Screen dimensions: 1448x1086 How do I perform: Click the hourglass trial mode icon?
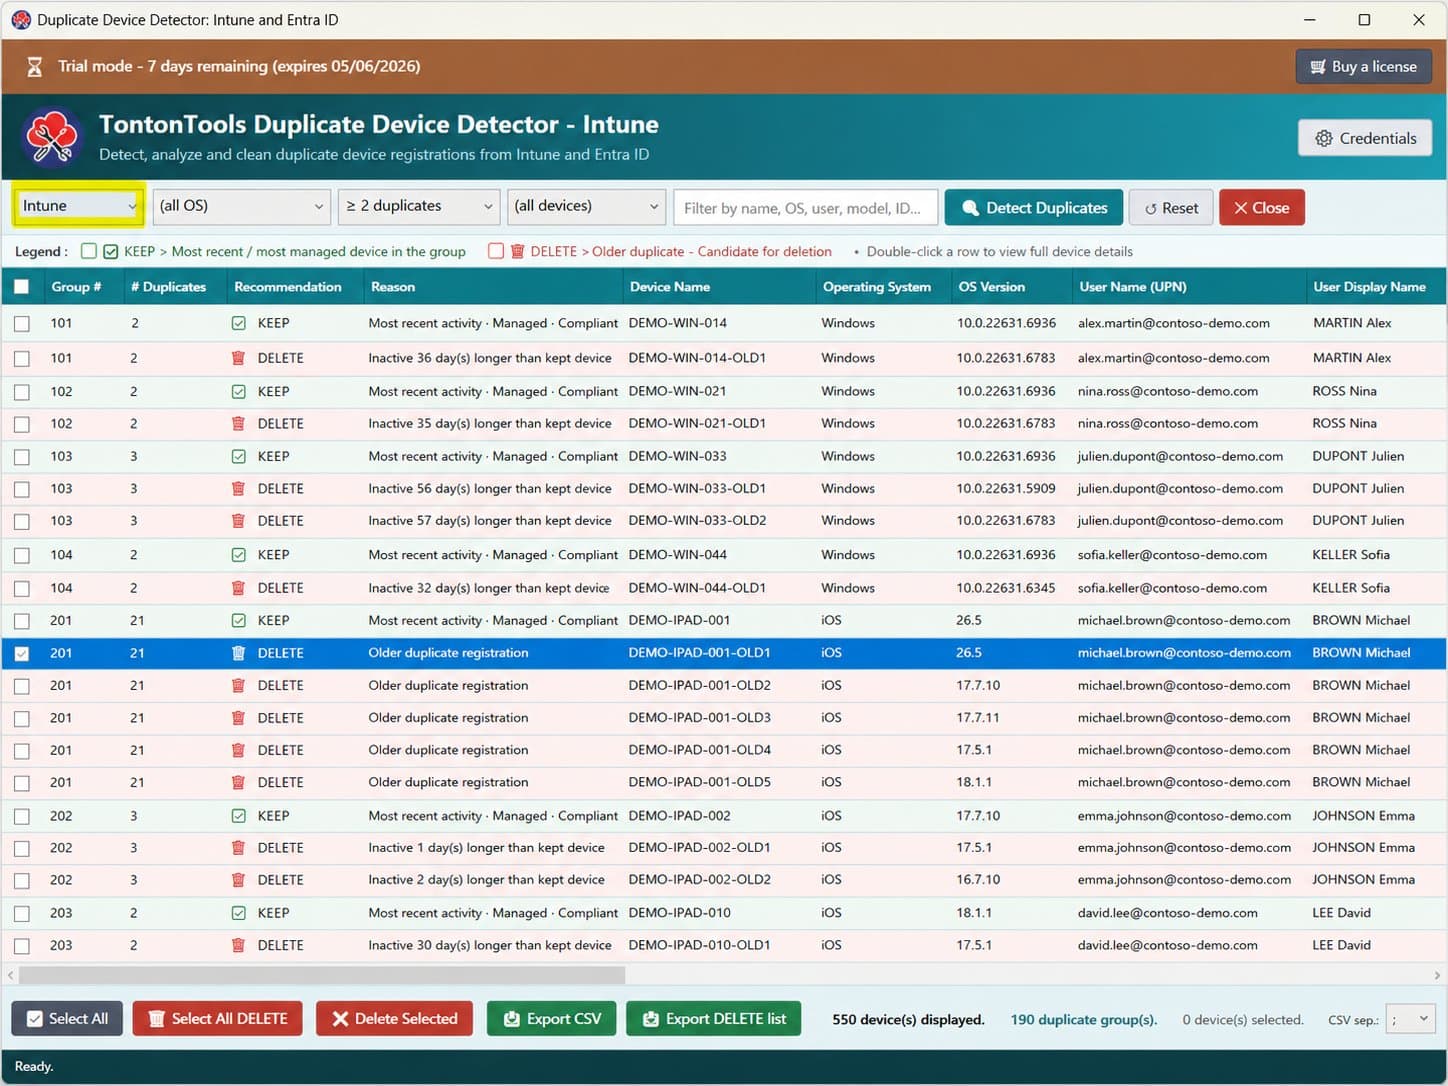[x=34, y=67]
